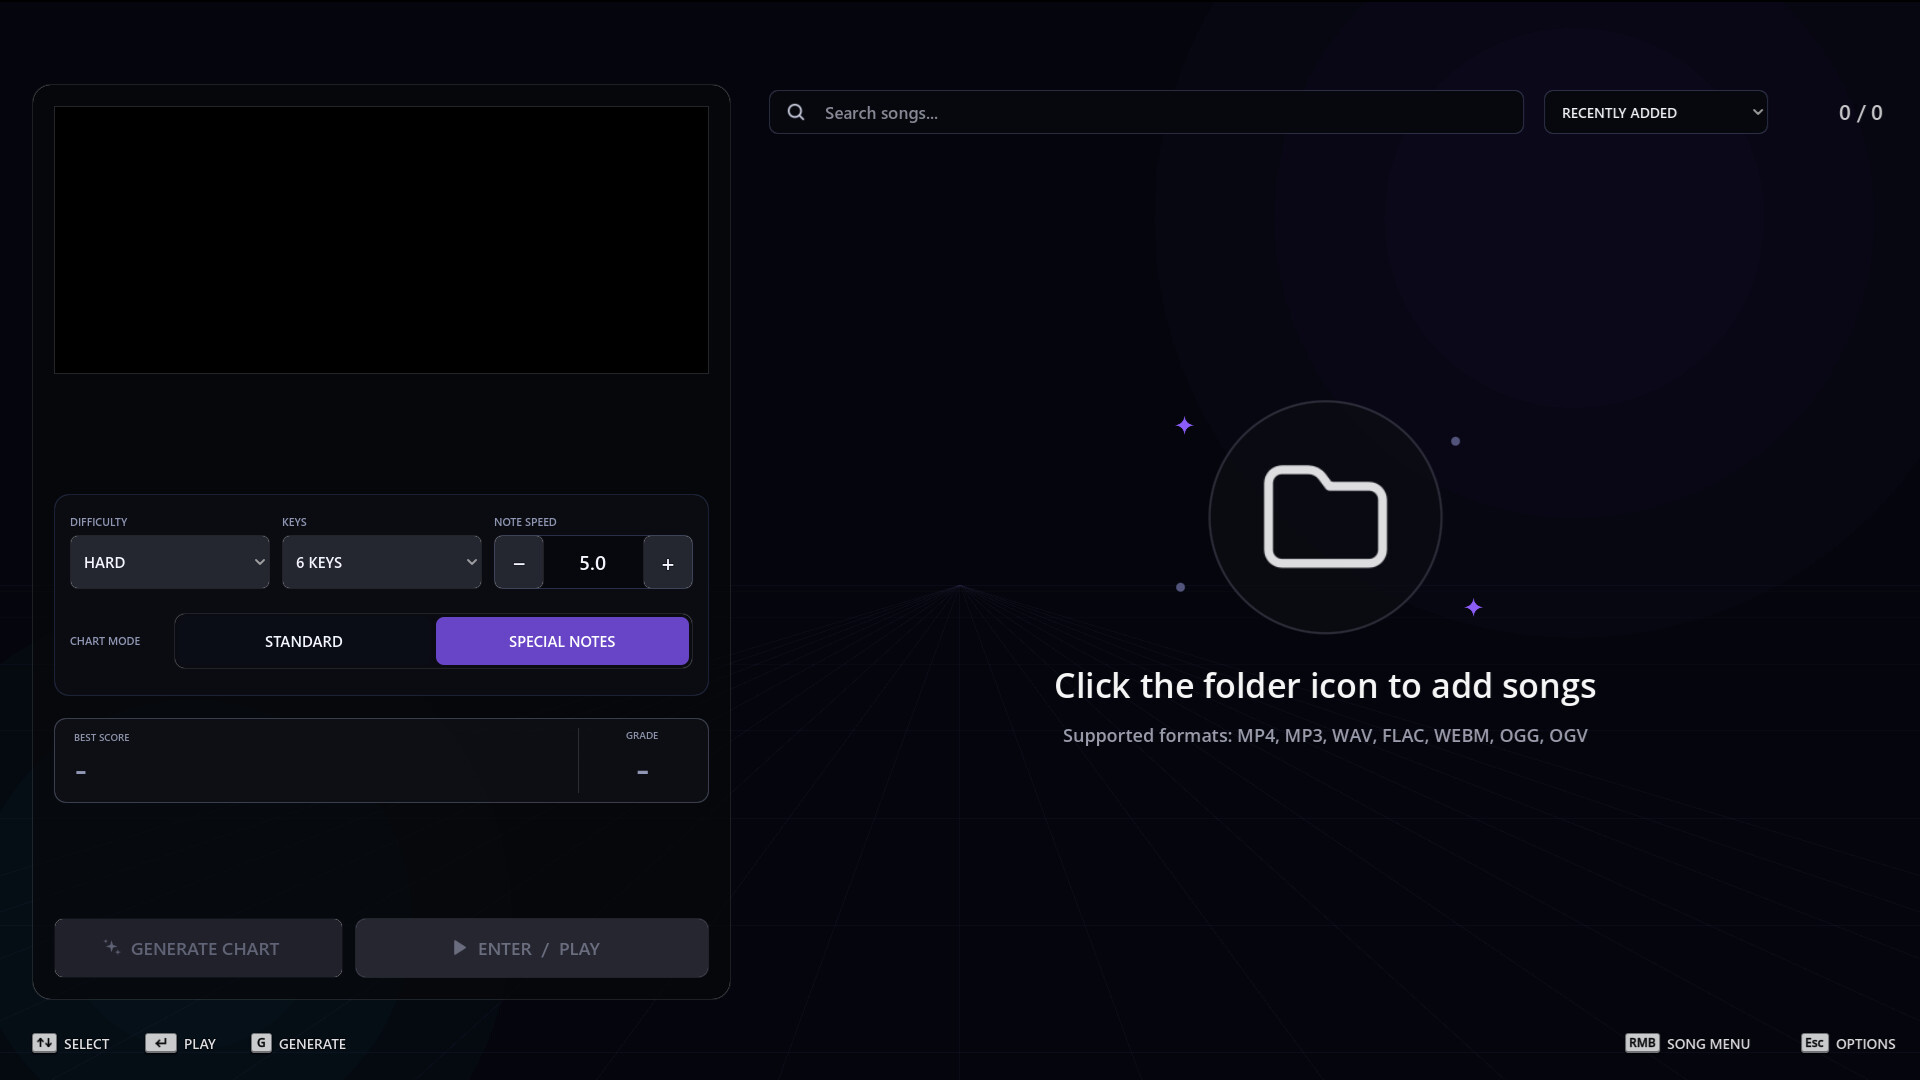Image resolution: width=1920 pixels, height=1080 pixels.
Task: Click the ENTER / PLAY button
Action: [532, 948]
